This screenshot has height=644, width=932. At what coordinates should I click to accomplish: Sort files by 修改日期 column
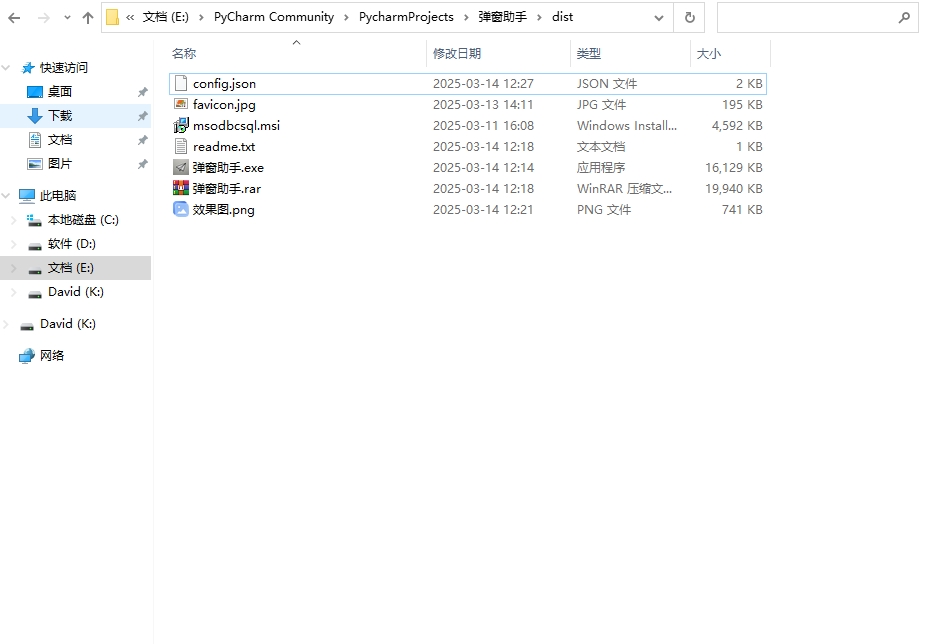pyautogui.click(x=457, y=54)
